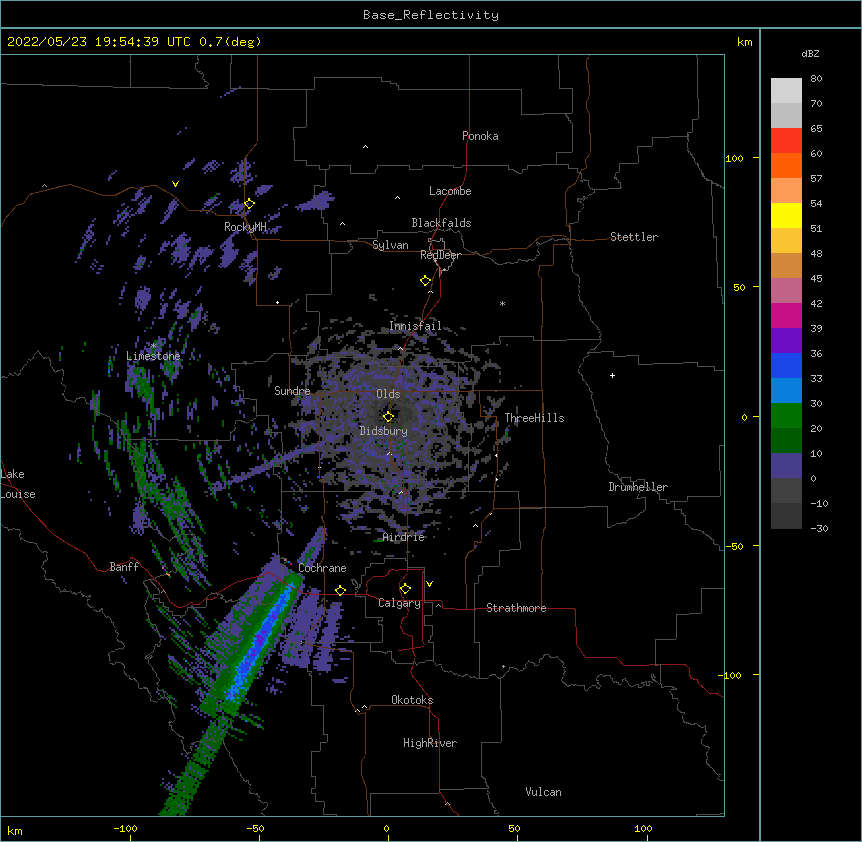
Task: Select the Lacombe label on map
Action: 450,191
